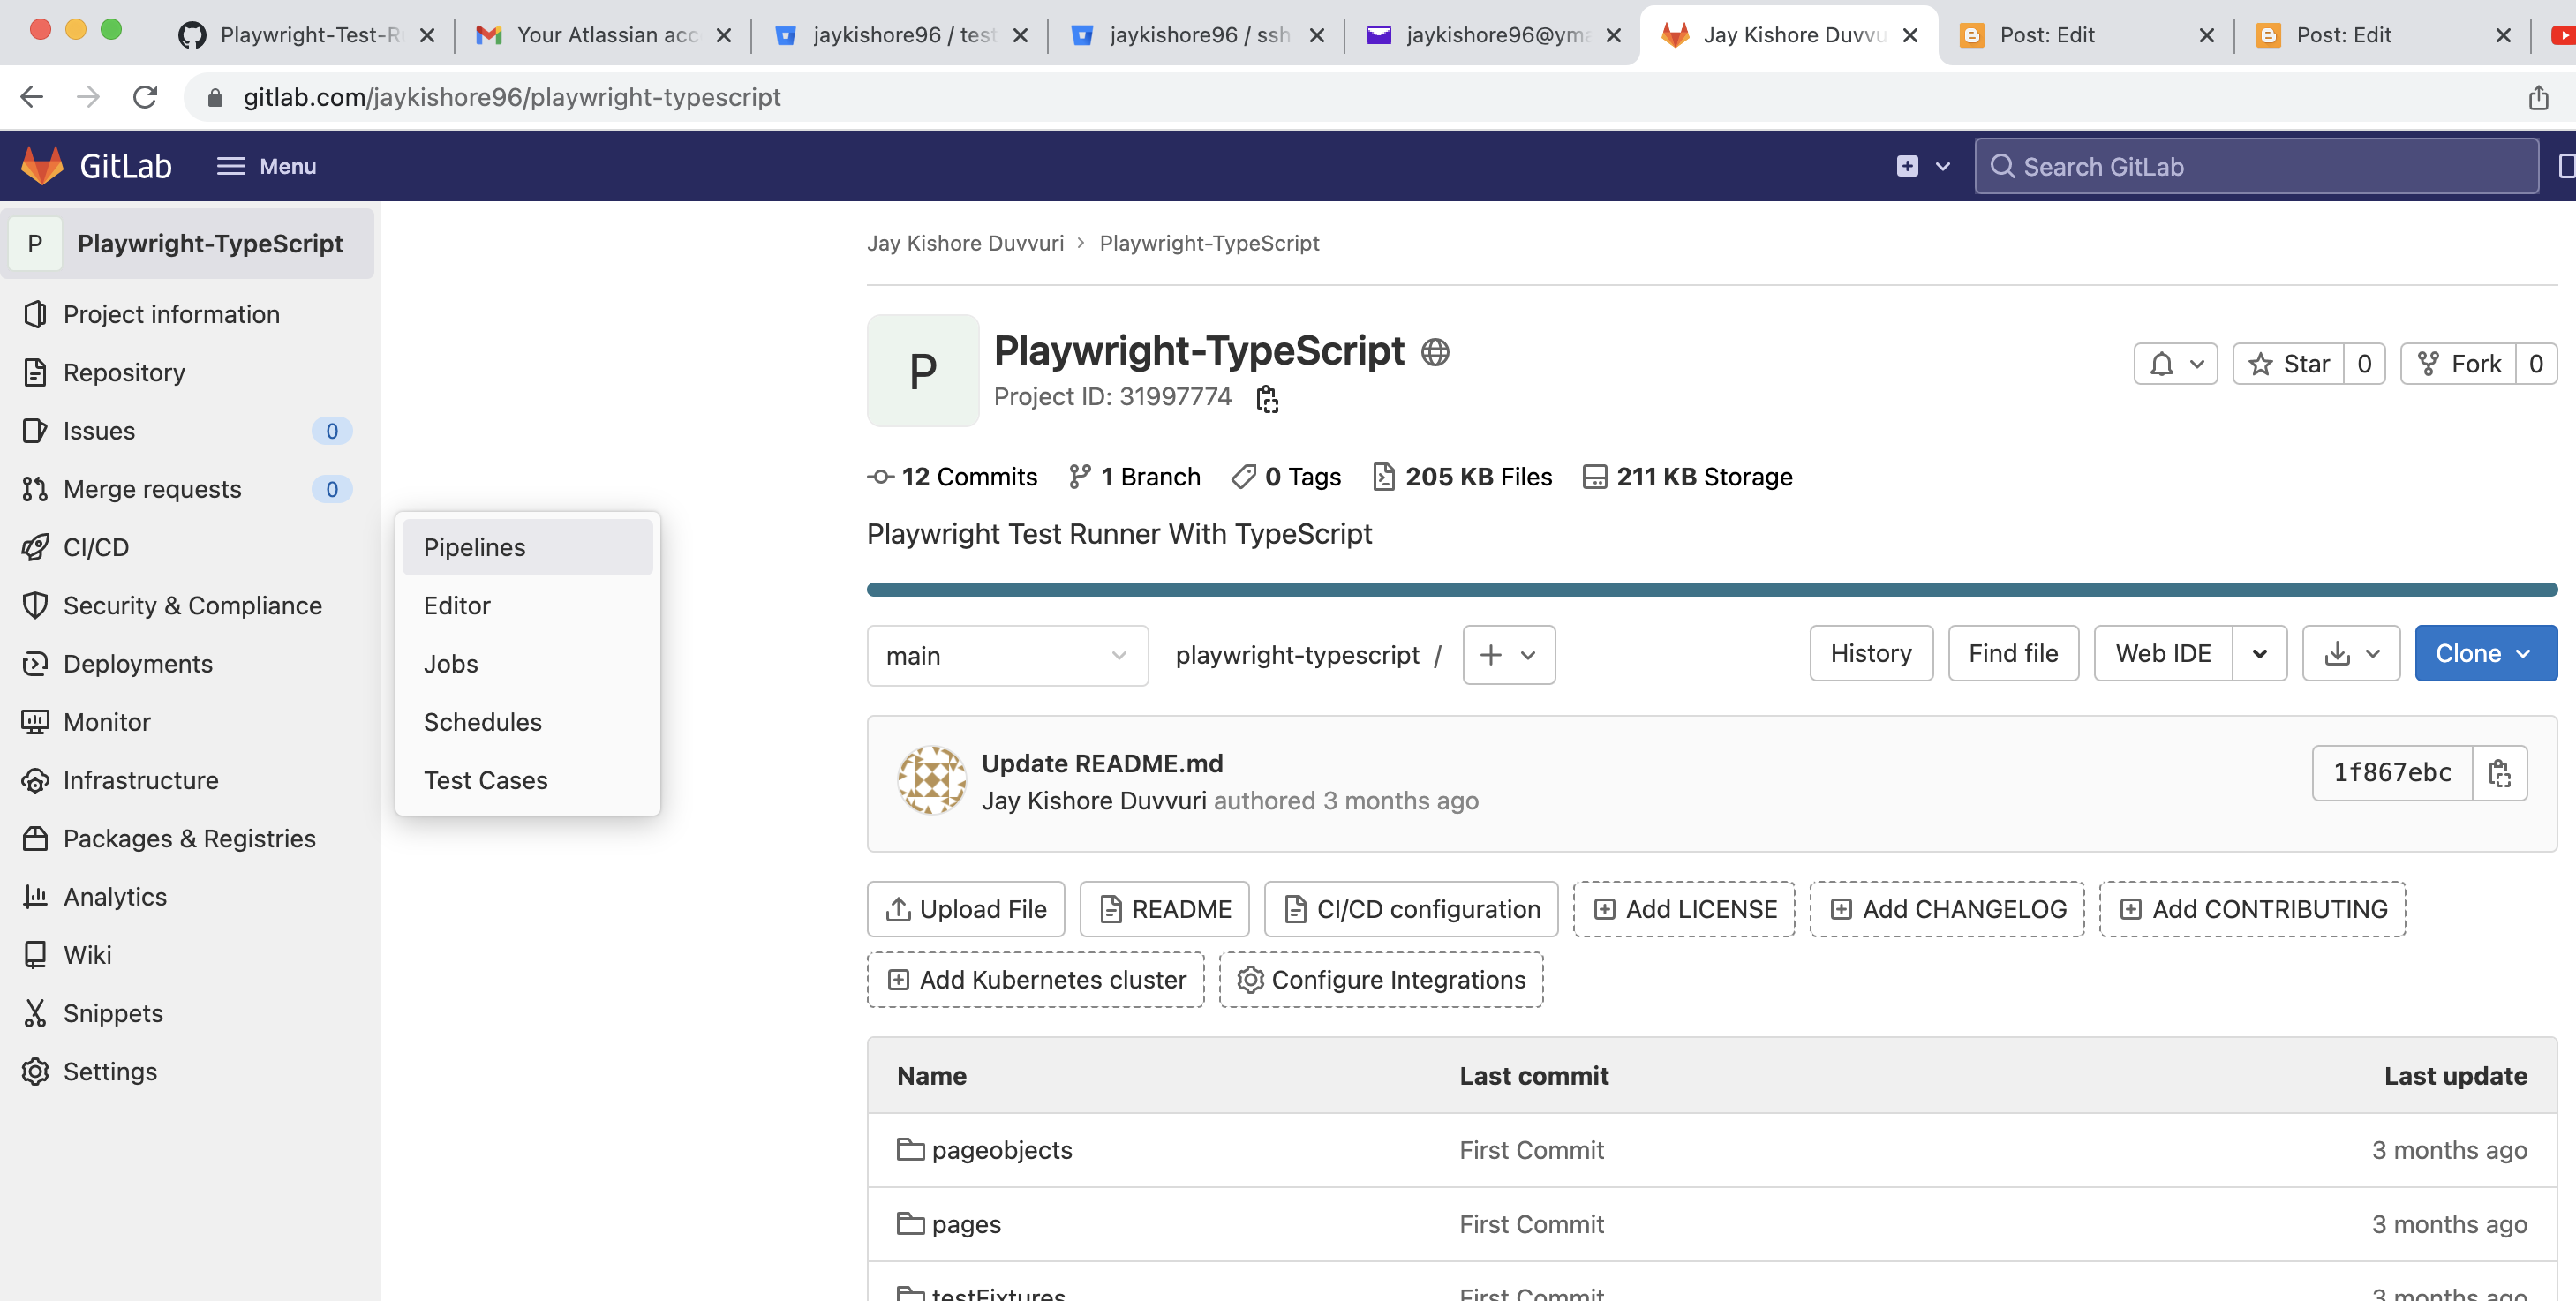Open the Web IDE options arrow
2576x1301 pixels.
coord(2259,654)
